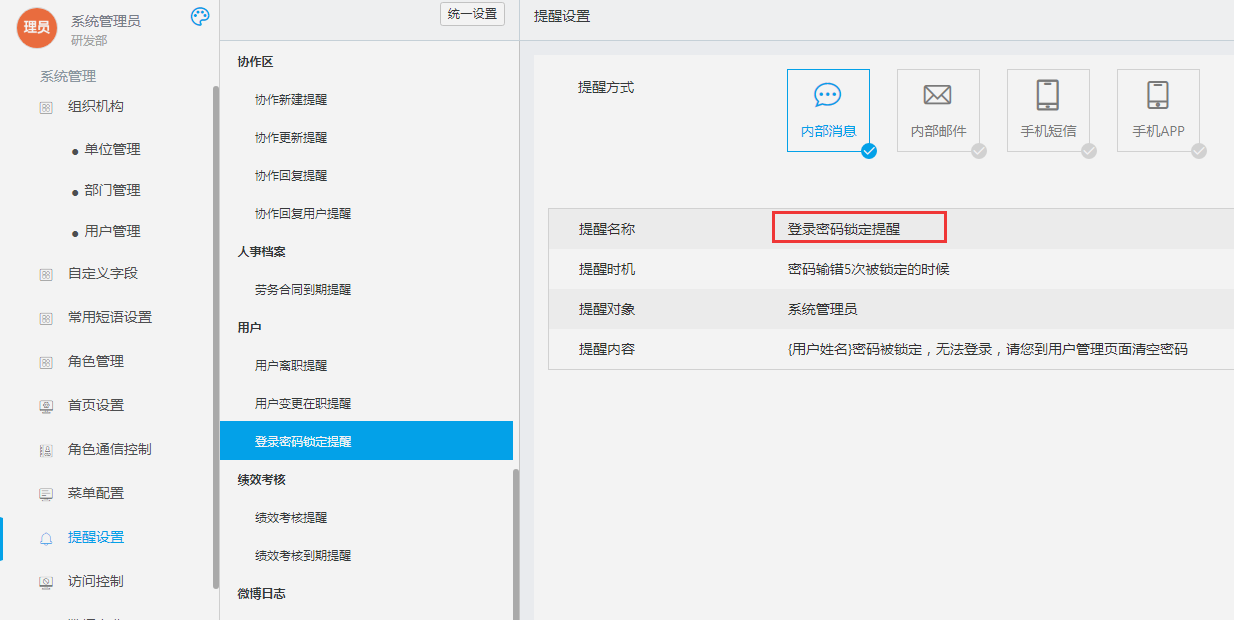Click the 提醒设置 bell icon

pyautogui.click(x=46, y=538)
